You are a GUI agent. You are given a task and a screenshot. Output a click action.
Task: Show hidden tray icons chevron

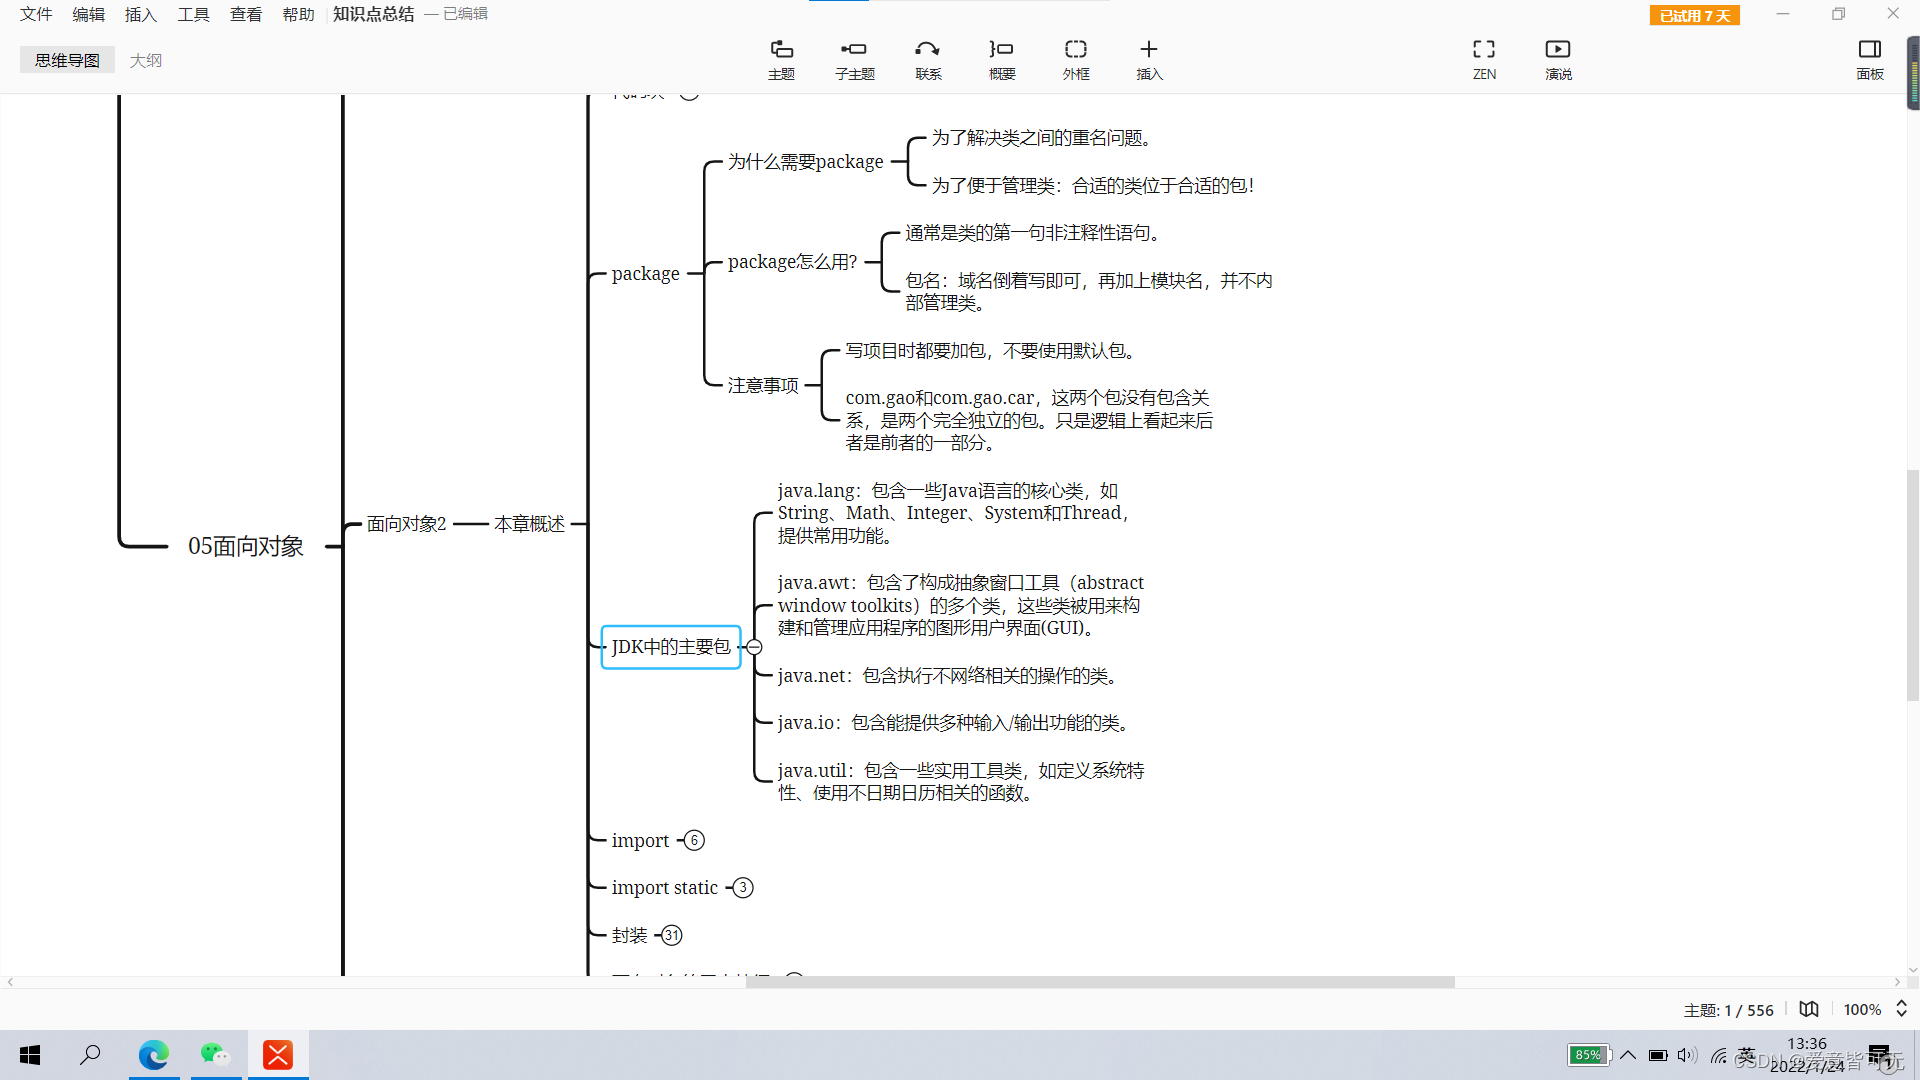[x=1628, y=1055]
